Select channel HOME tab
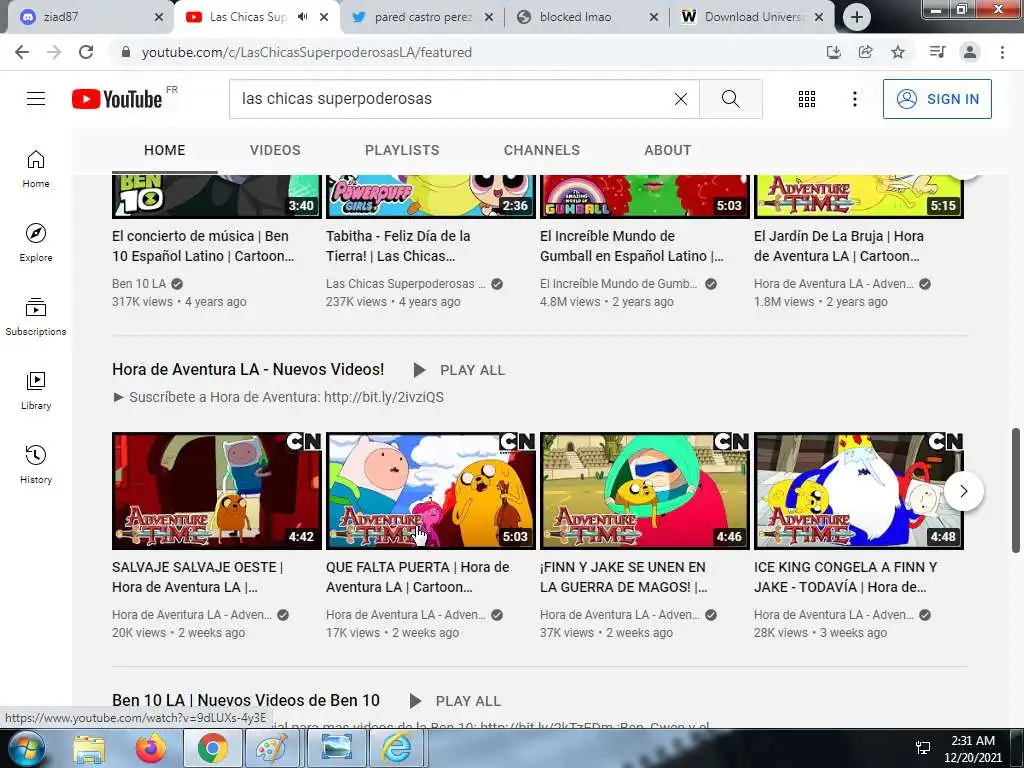The height and width of the screenshot is (768, 1024). pyautogui.click(x=165, y=150)
